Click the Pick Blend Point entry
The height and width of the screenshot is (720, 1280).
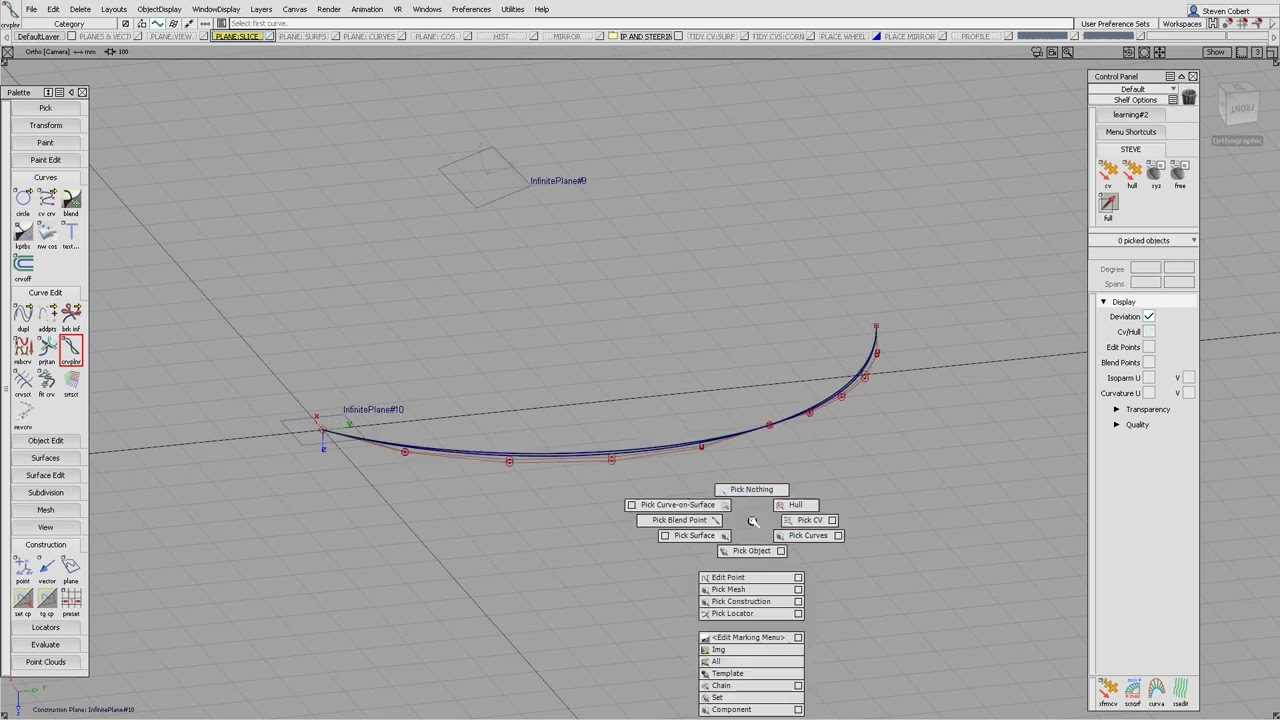pos(679,520)
